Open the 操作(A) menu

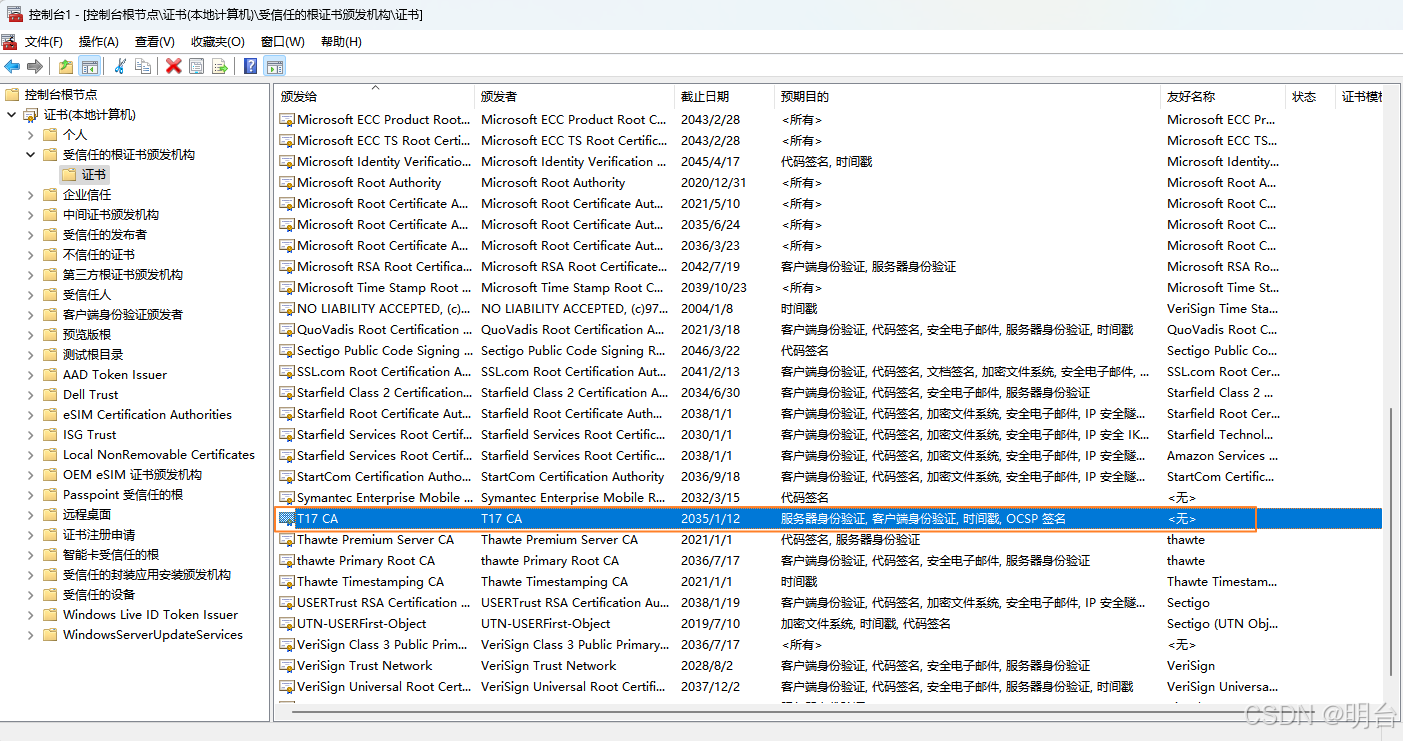tap(99, 42)
